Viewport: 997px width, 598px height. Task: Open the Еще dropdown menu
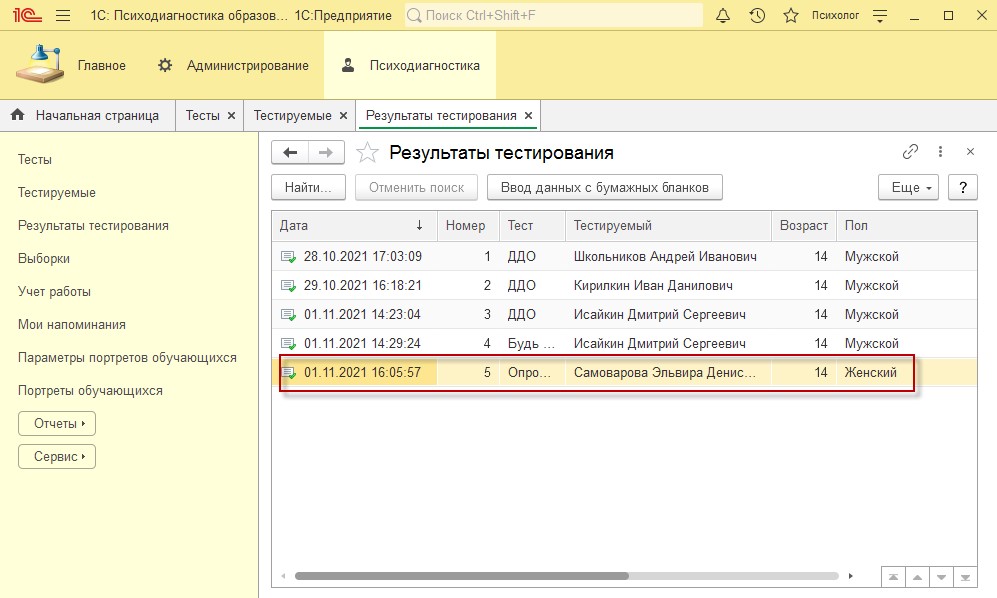click(x=908, y=187)
